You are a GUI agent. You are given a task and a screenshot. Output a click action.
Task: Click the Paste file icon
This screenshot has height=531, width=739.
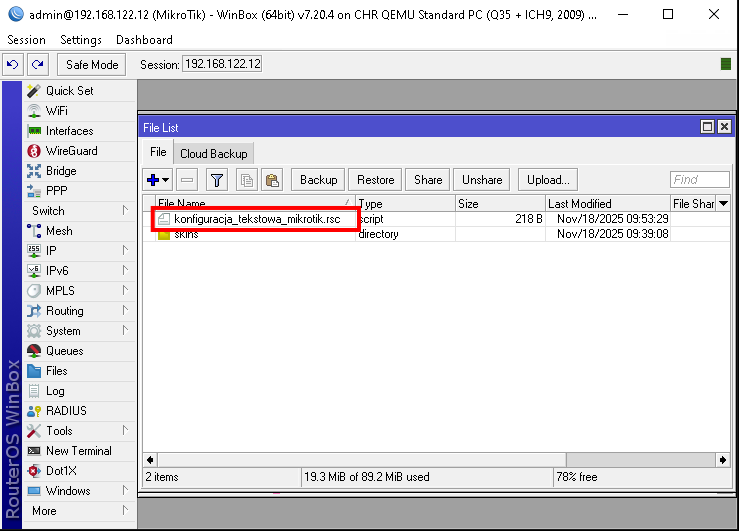(272, 180)
